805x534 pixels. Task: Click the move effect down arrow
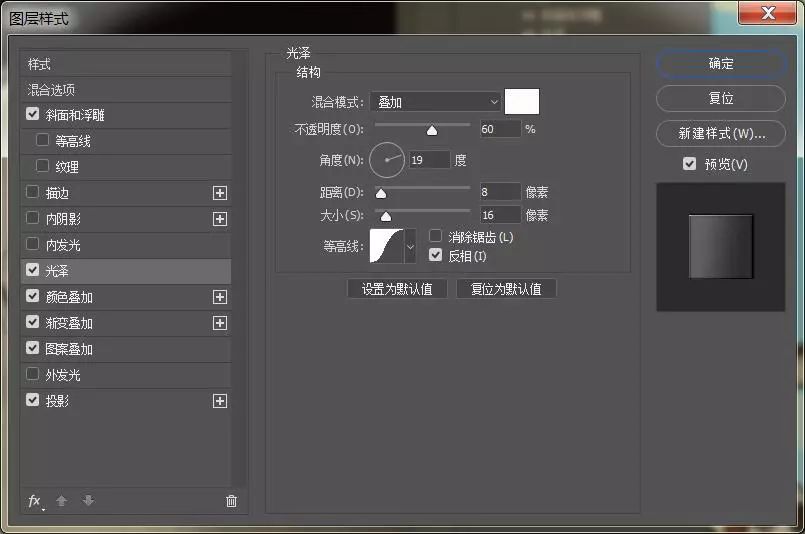[88, 501]
